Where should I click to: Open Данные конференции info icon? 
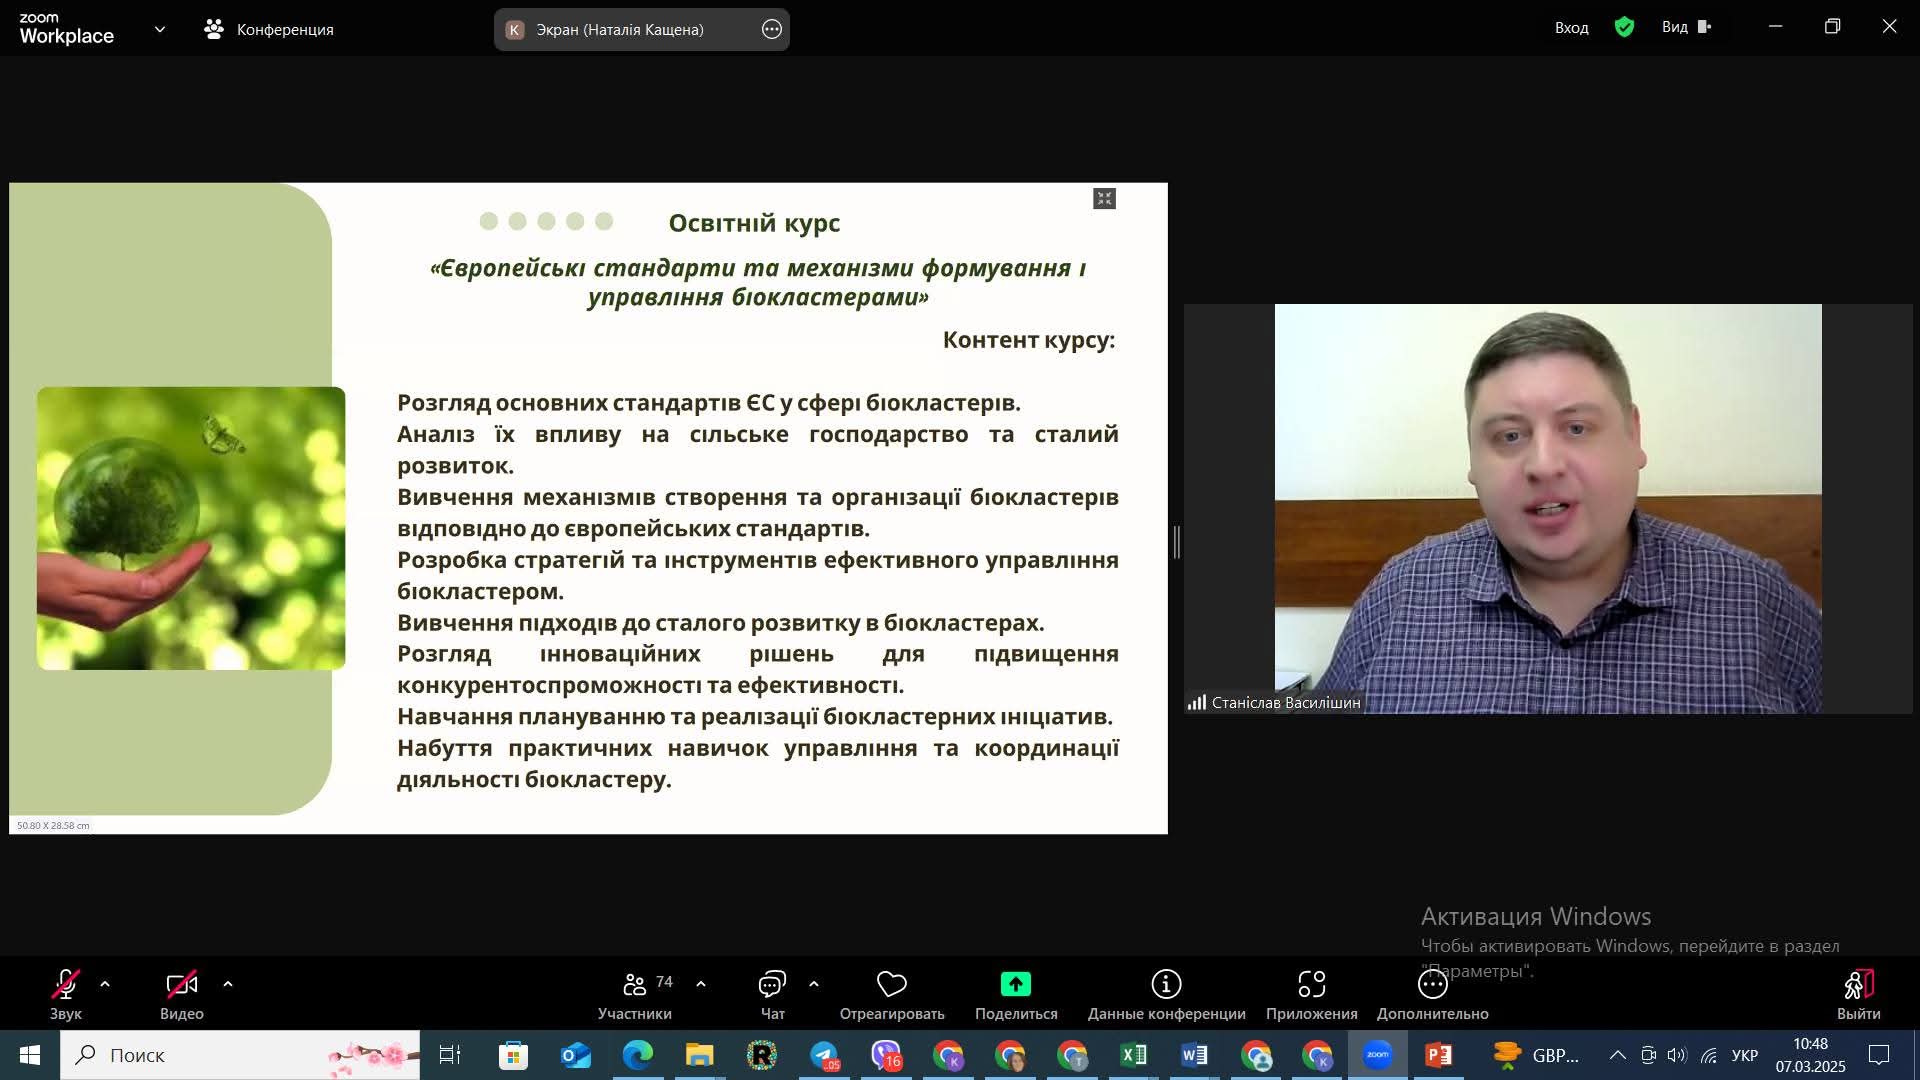pos(1166,986)
